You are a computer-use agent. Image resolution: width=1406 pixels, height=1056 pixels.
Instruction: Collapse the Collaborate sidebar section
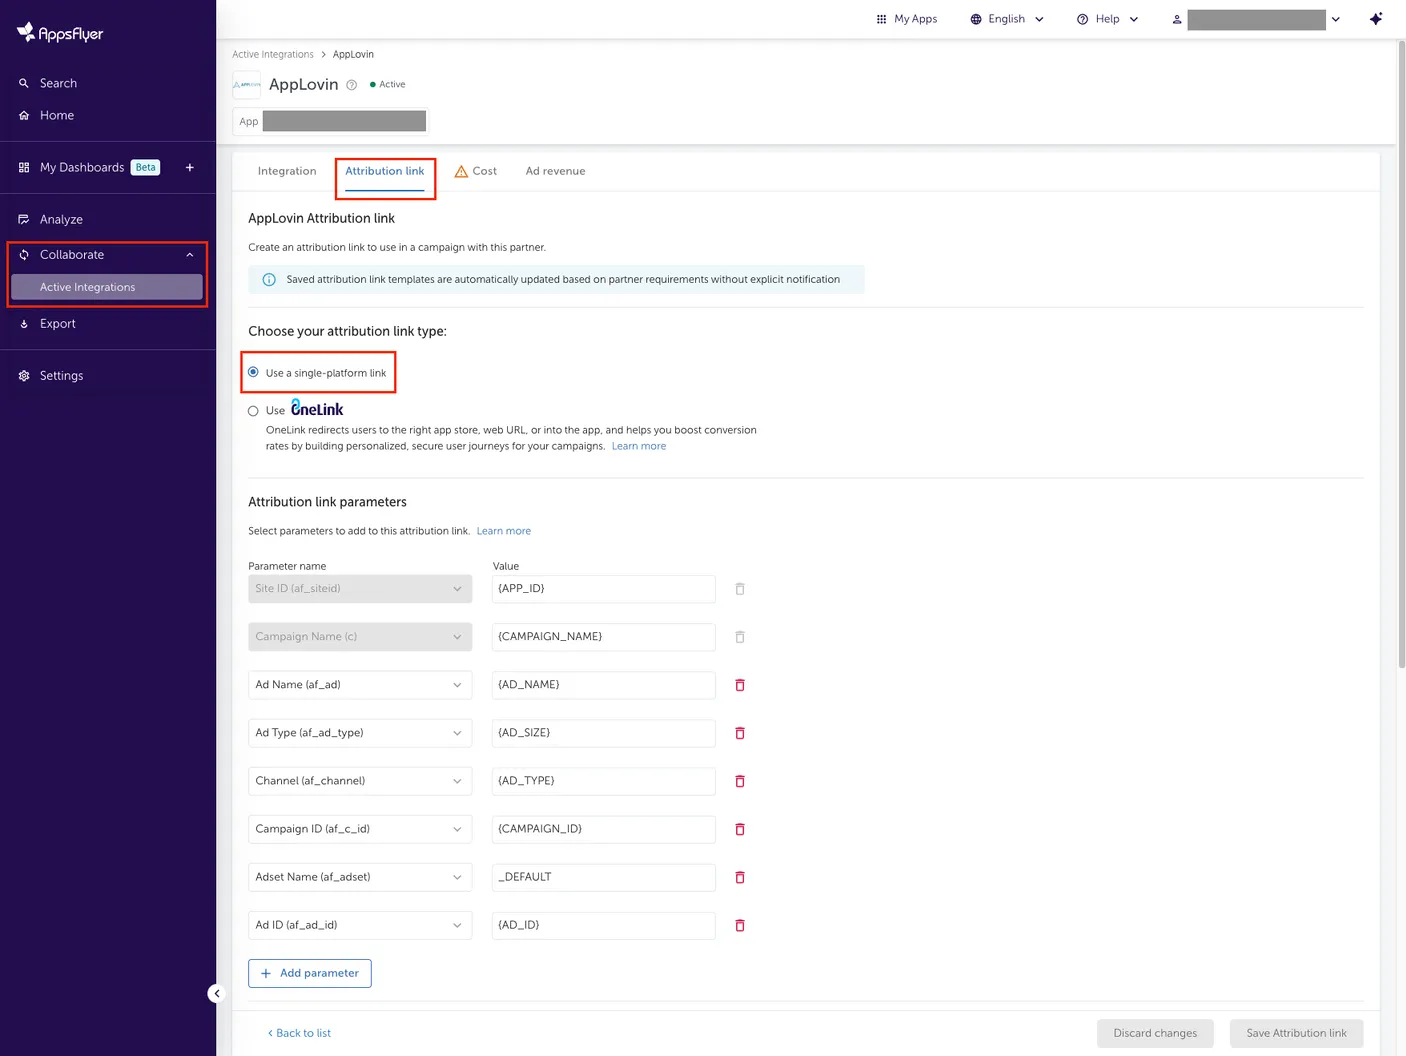coord(189,254)
